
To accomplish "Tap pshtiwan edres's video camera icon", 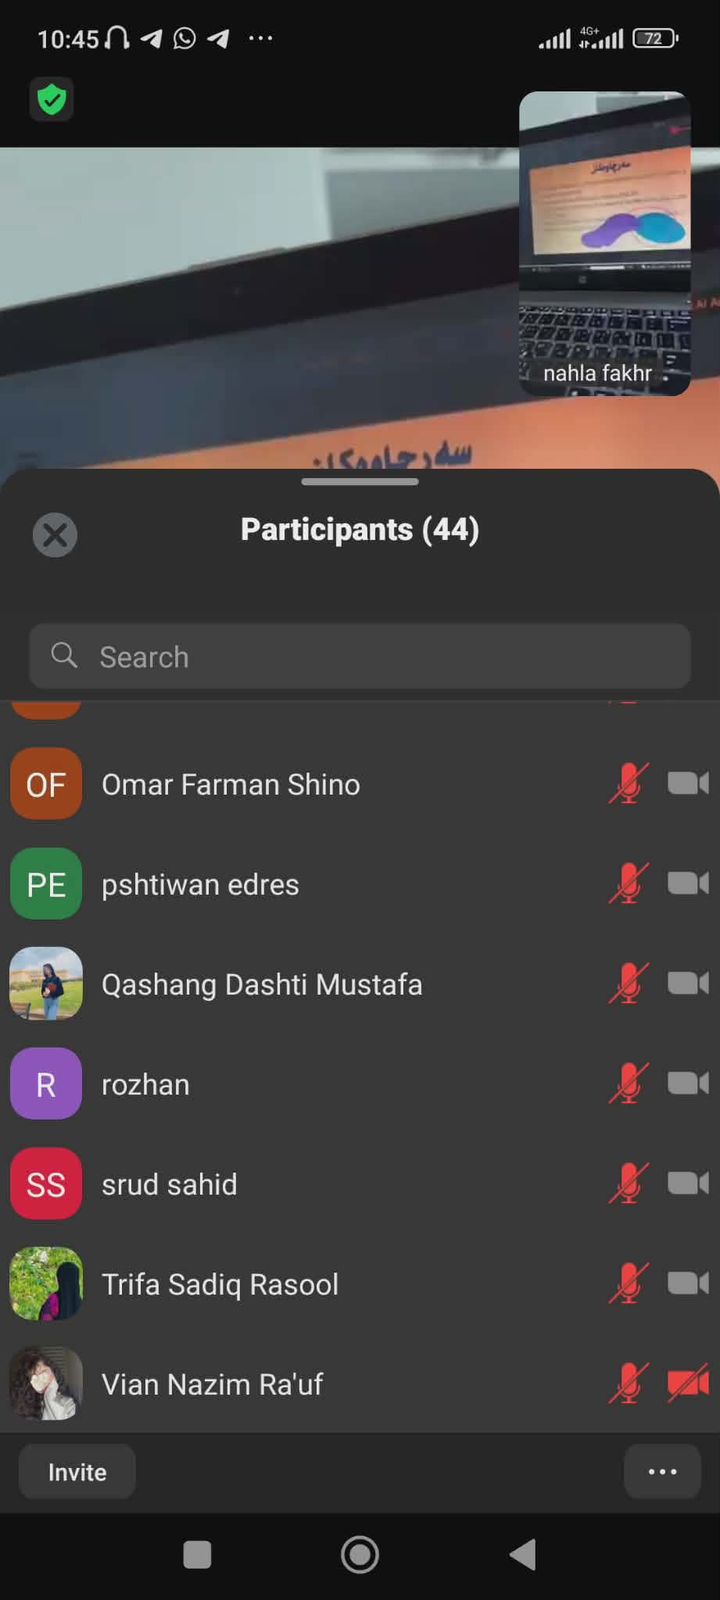I will pyautogui.click(x=688, y=883).
